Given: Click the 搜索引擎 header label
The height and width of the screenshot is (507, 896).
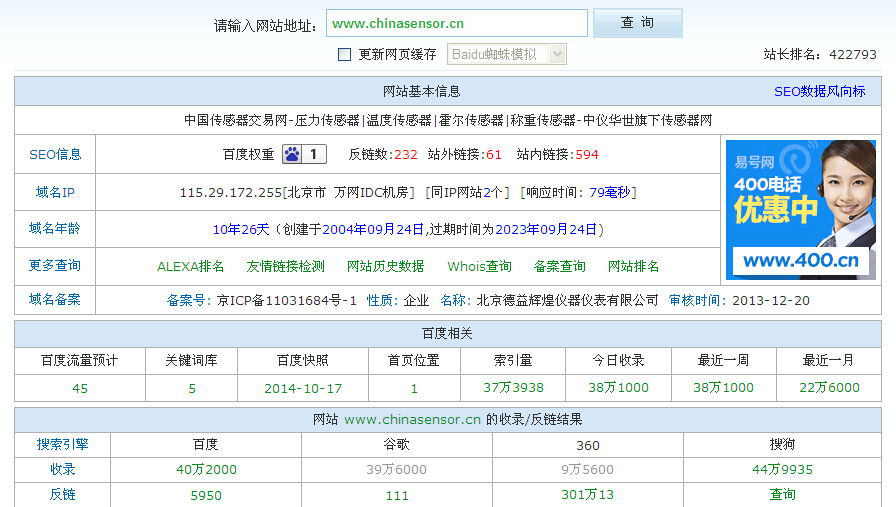Looking at the screenshot, I should pyautogui.click(x=62, y=444).
